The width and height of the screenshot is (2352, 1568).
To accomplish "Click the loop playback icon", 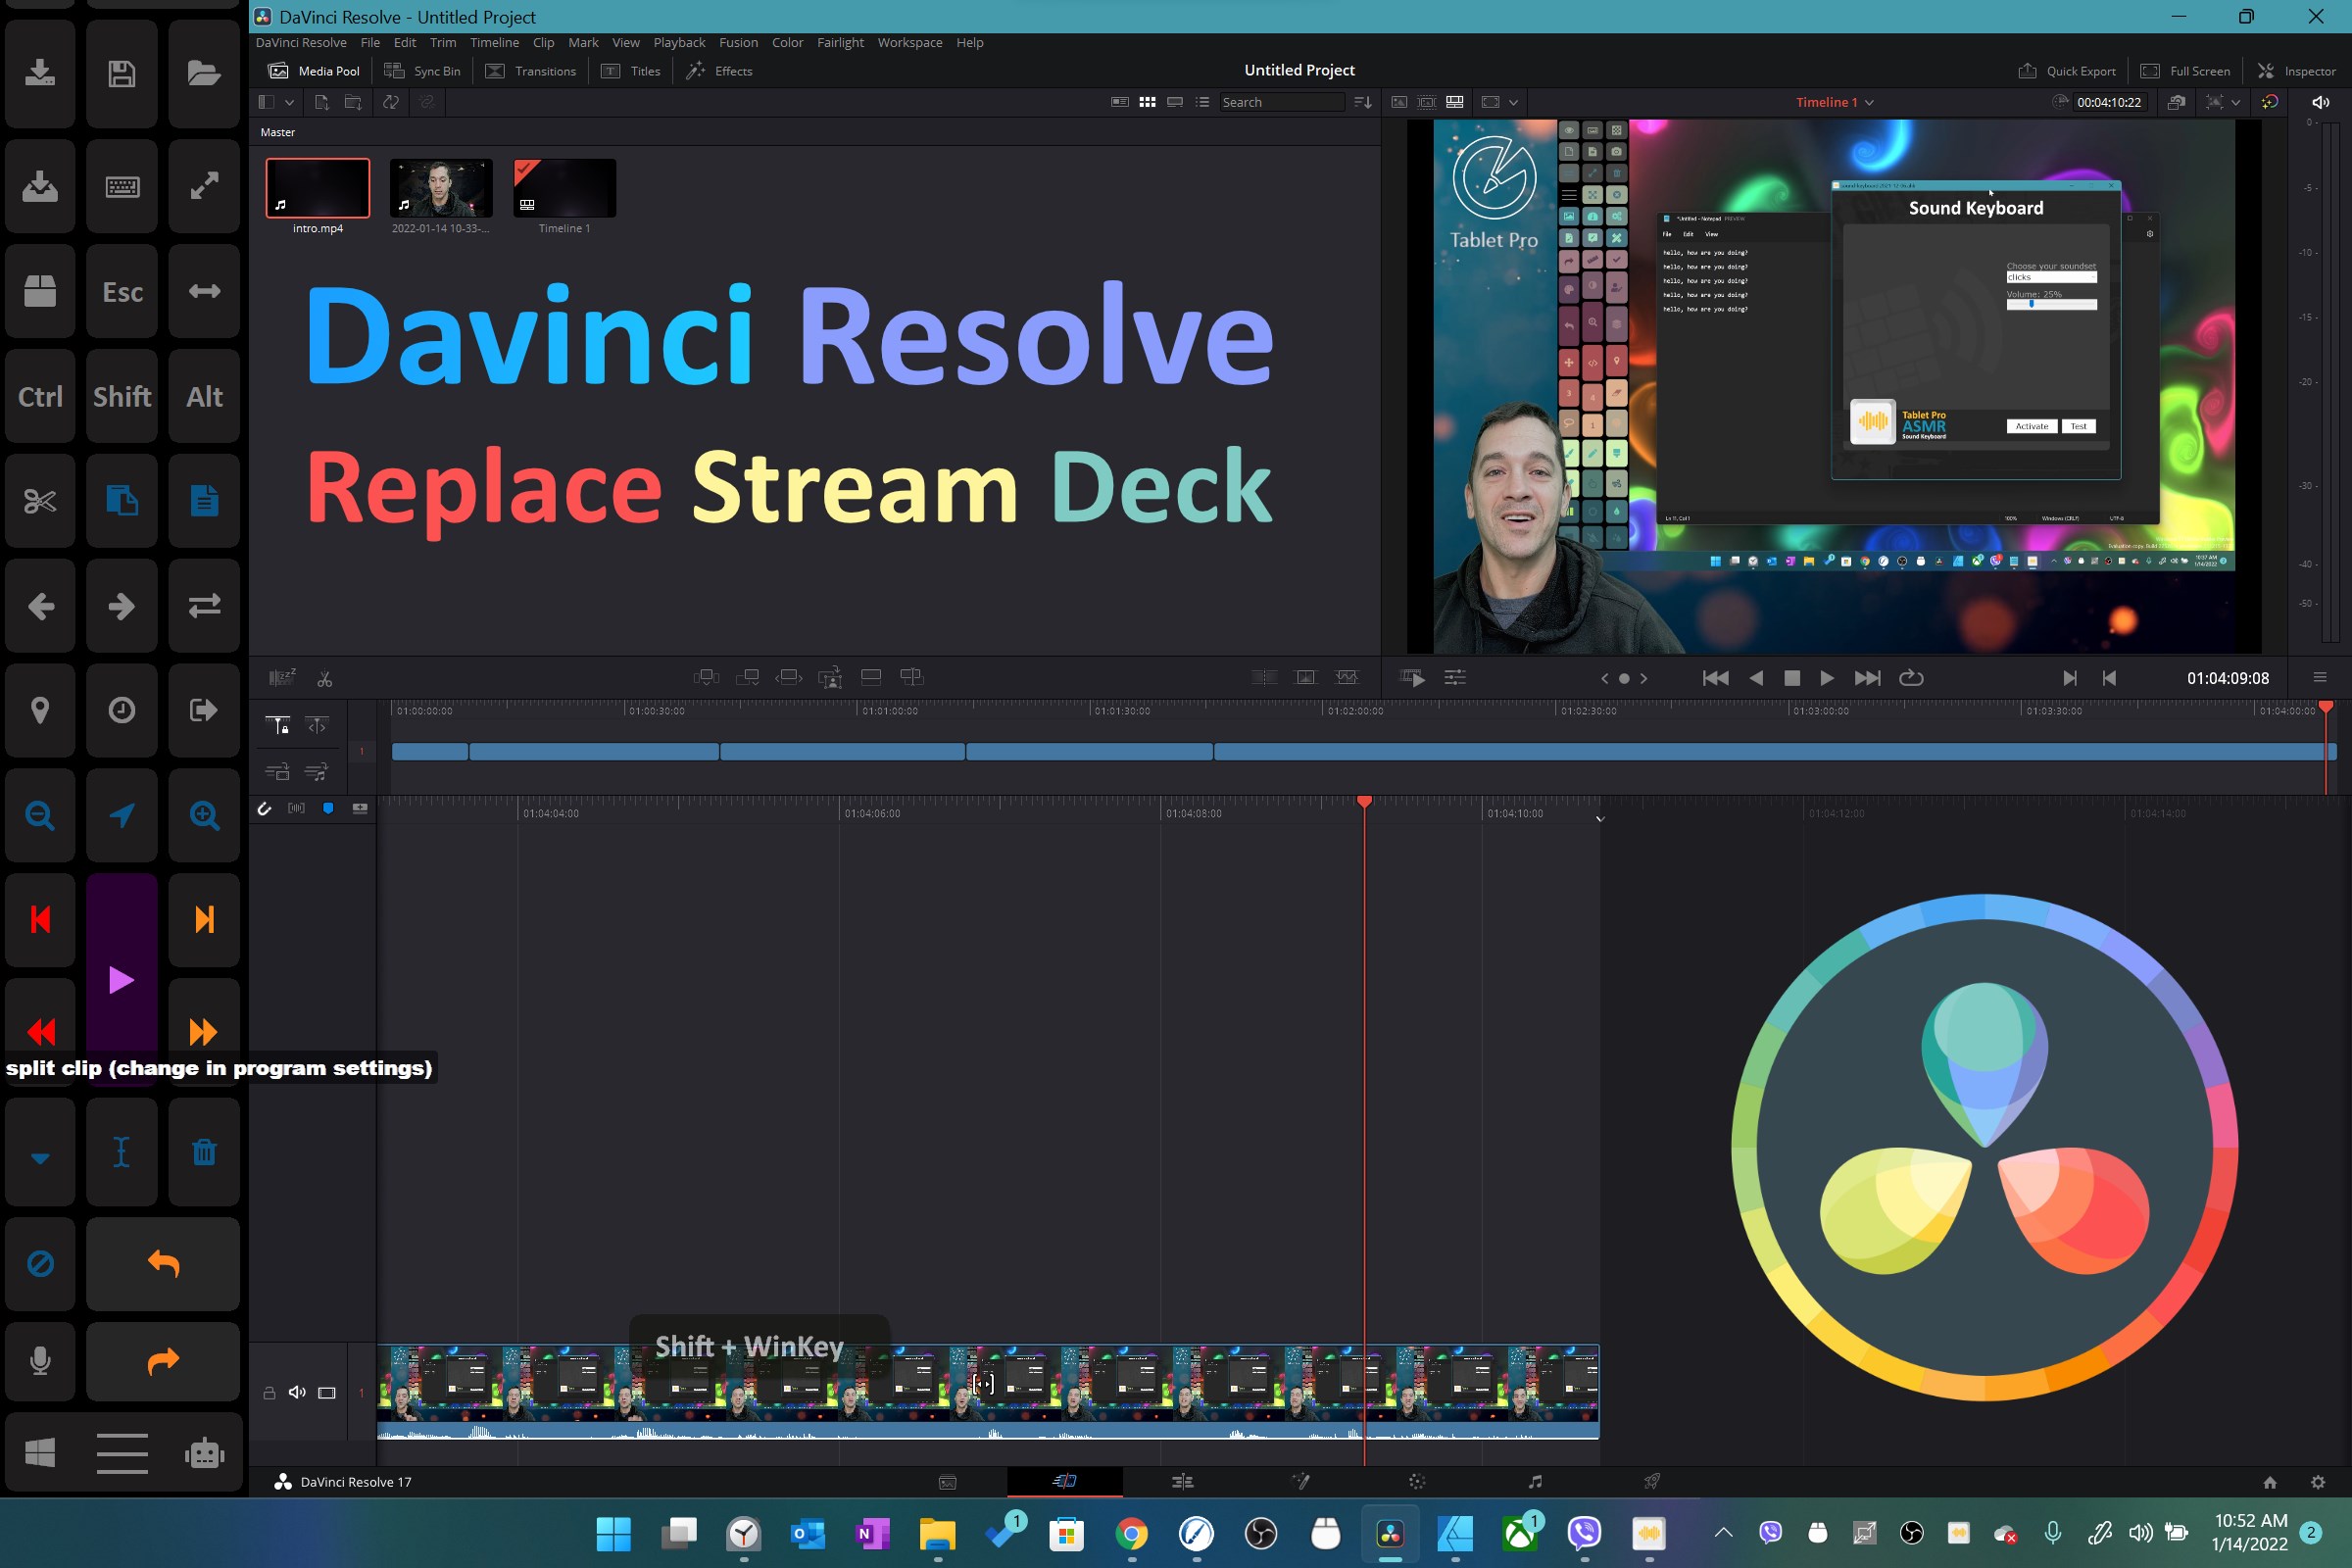I will tap(1911, 678).
